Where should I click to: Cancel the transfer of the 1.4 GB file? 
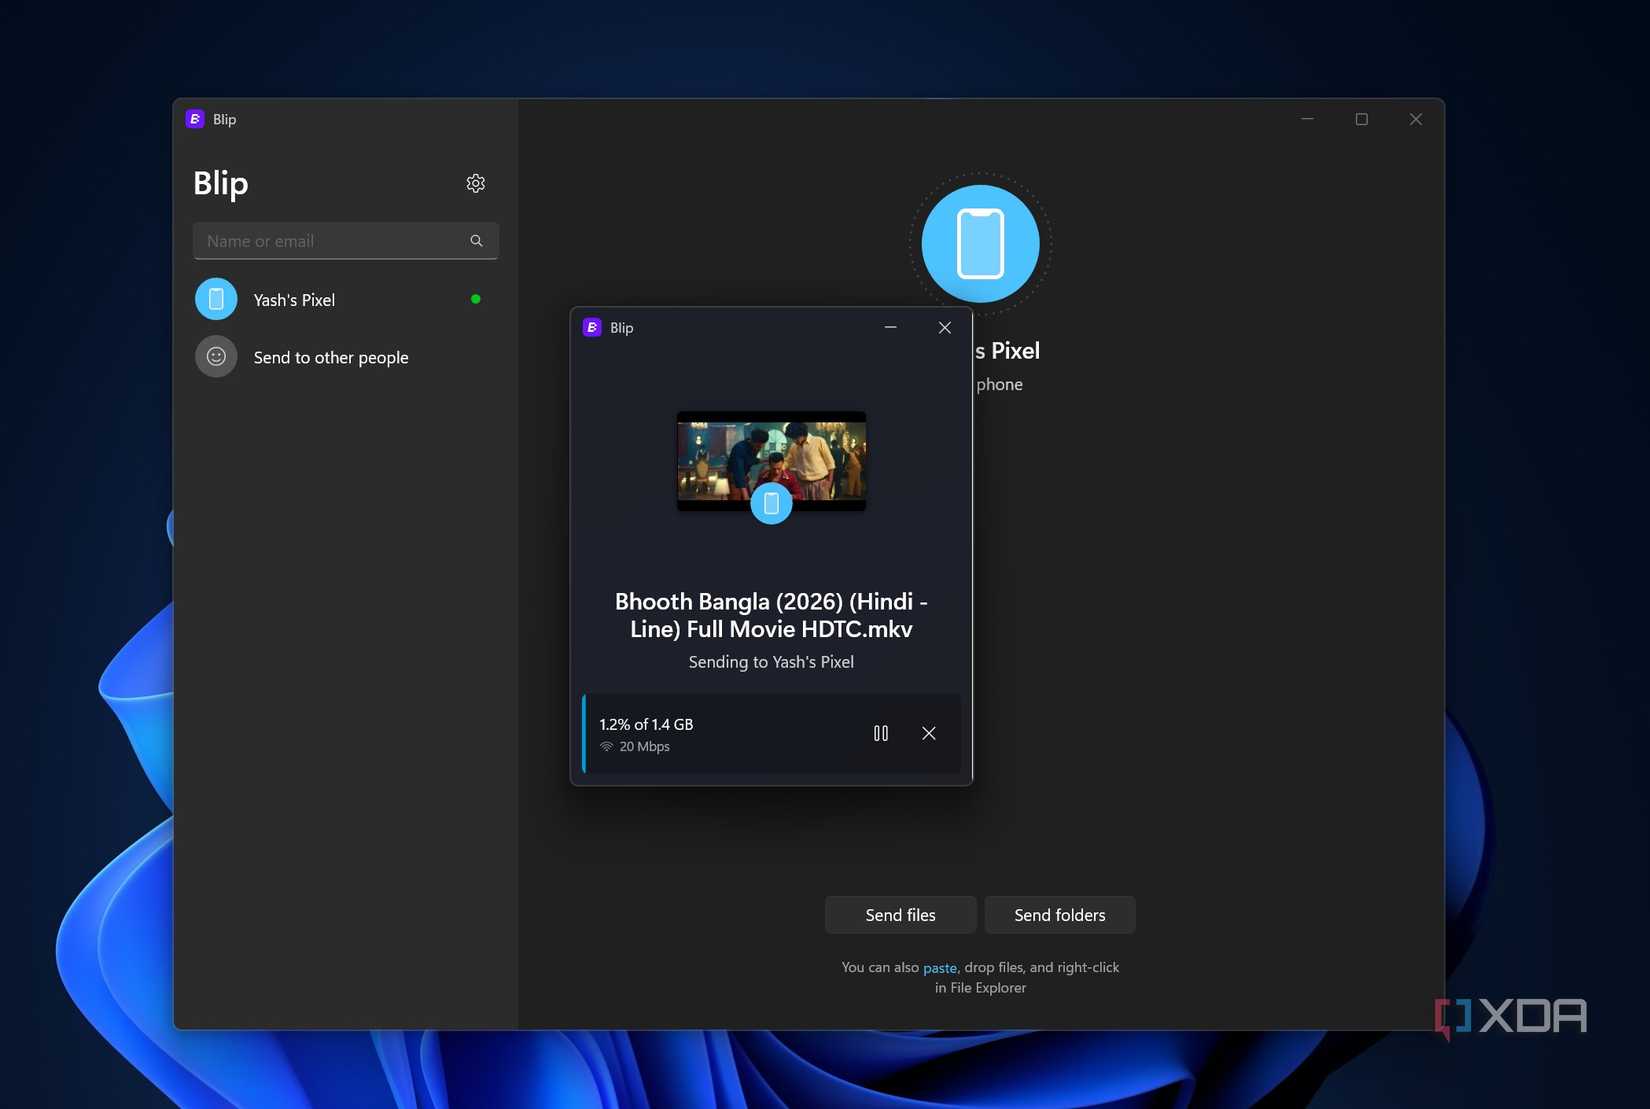coord(929,733)
